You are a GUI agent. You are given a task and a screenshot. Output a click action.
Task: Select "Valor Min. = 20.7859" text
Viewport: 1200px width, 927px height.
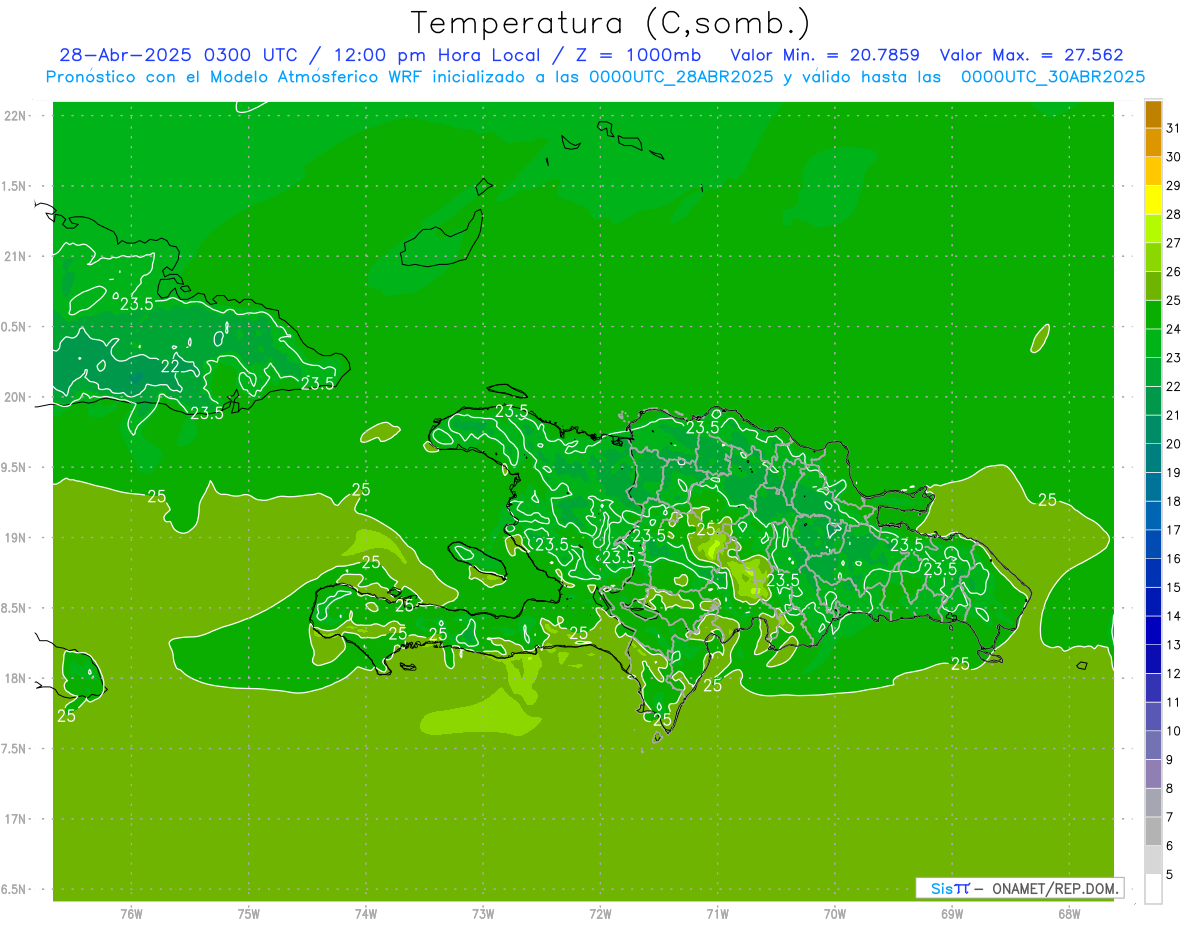coord(825,56)
